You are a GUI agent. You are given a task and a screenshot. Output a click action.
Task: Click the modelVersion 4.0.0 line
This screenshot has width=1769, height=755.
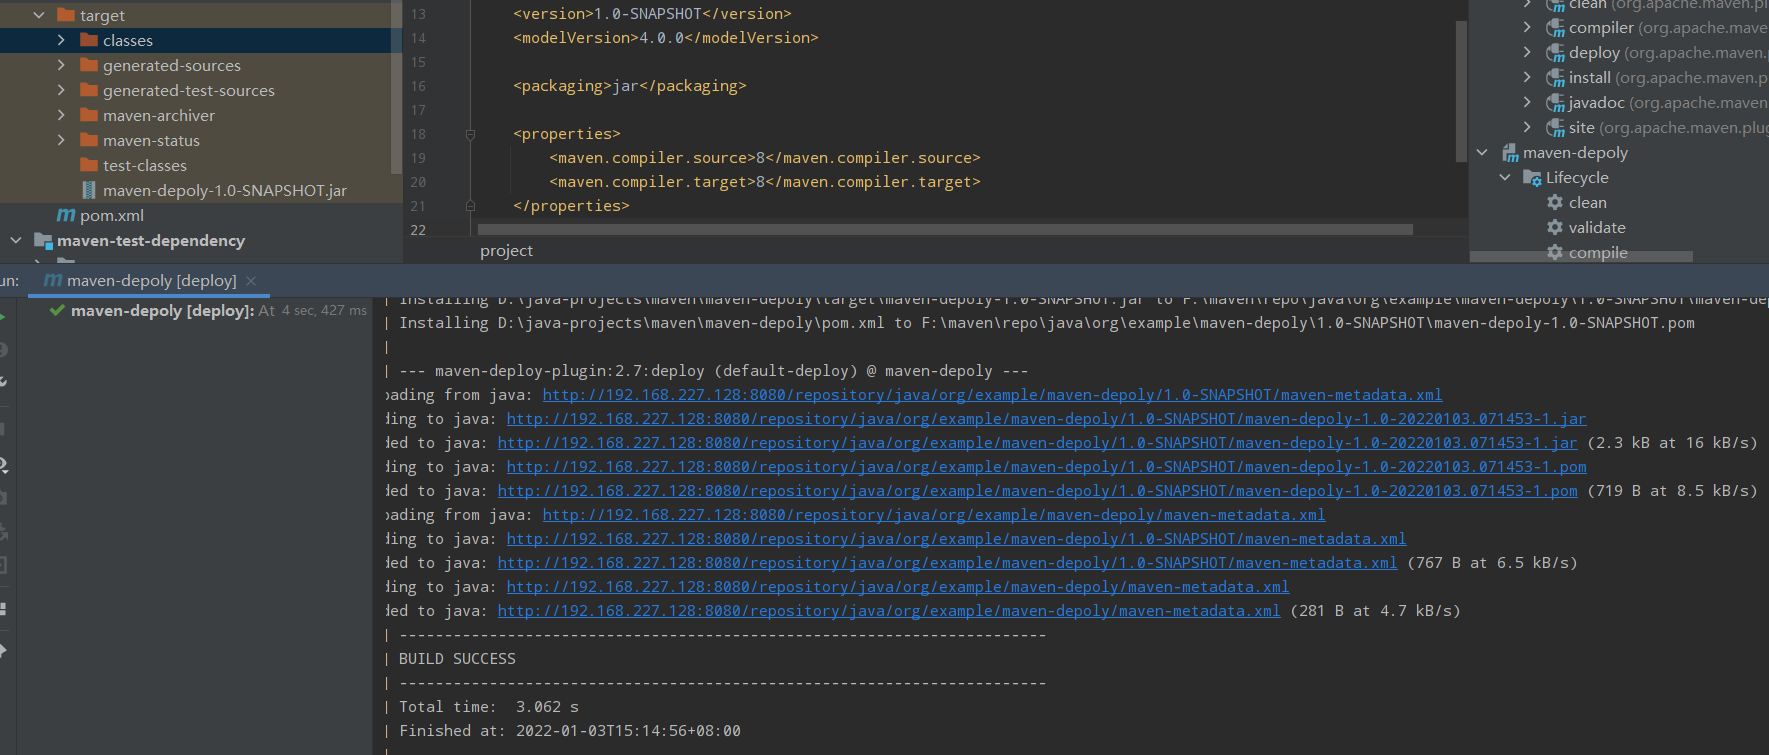666,38
